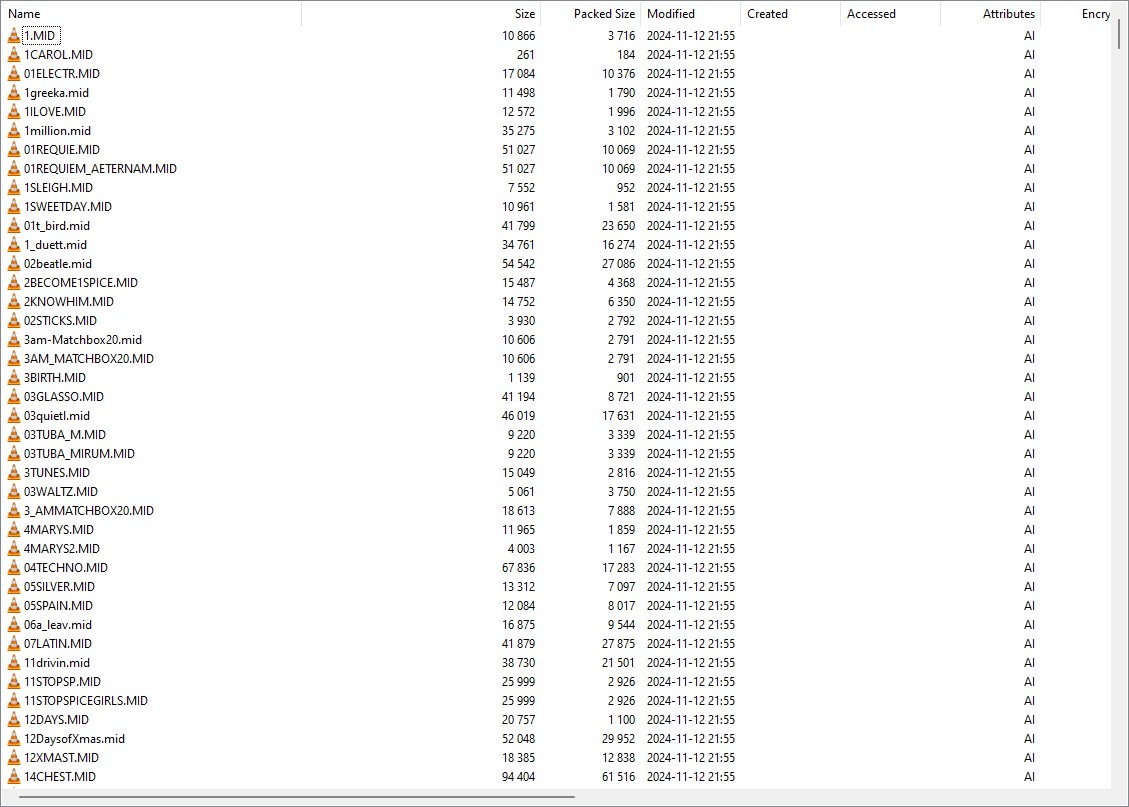
Task: Click the vertical scrollbar thumb on the right
Action: [x=1119, y=32]
